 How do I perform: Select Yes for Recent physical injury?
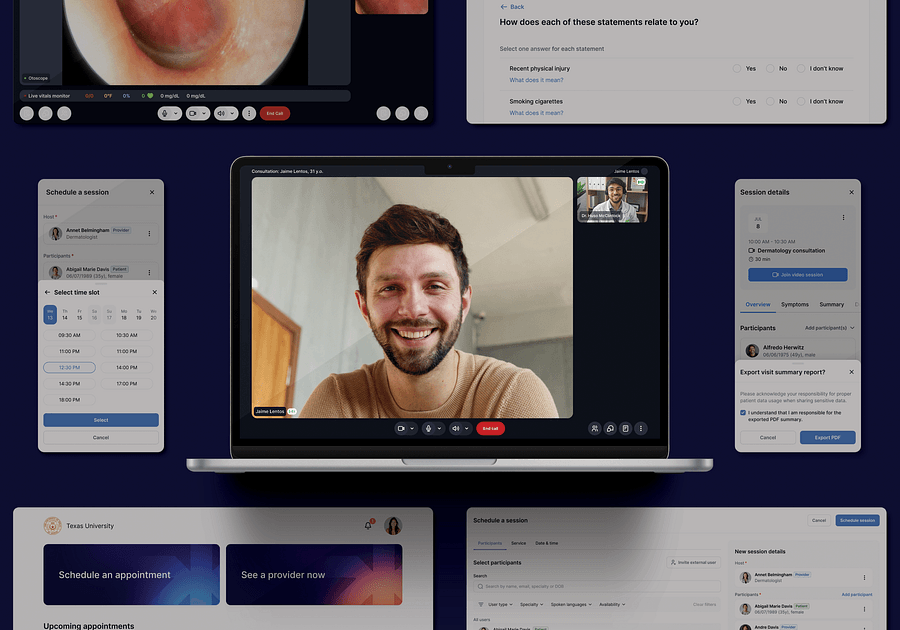point(737,69)
